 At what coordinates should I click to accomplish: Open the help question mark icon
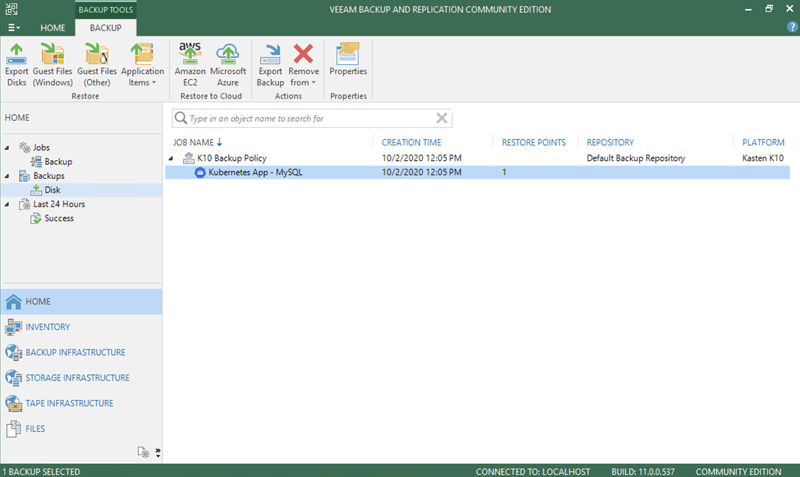(x=792, y=28)
